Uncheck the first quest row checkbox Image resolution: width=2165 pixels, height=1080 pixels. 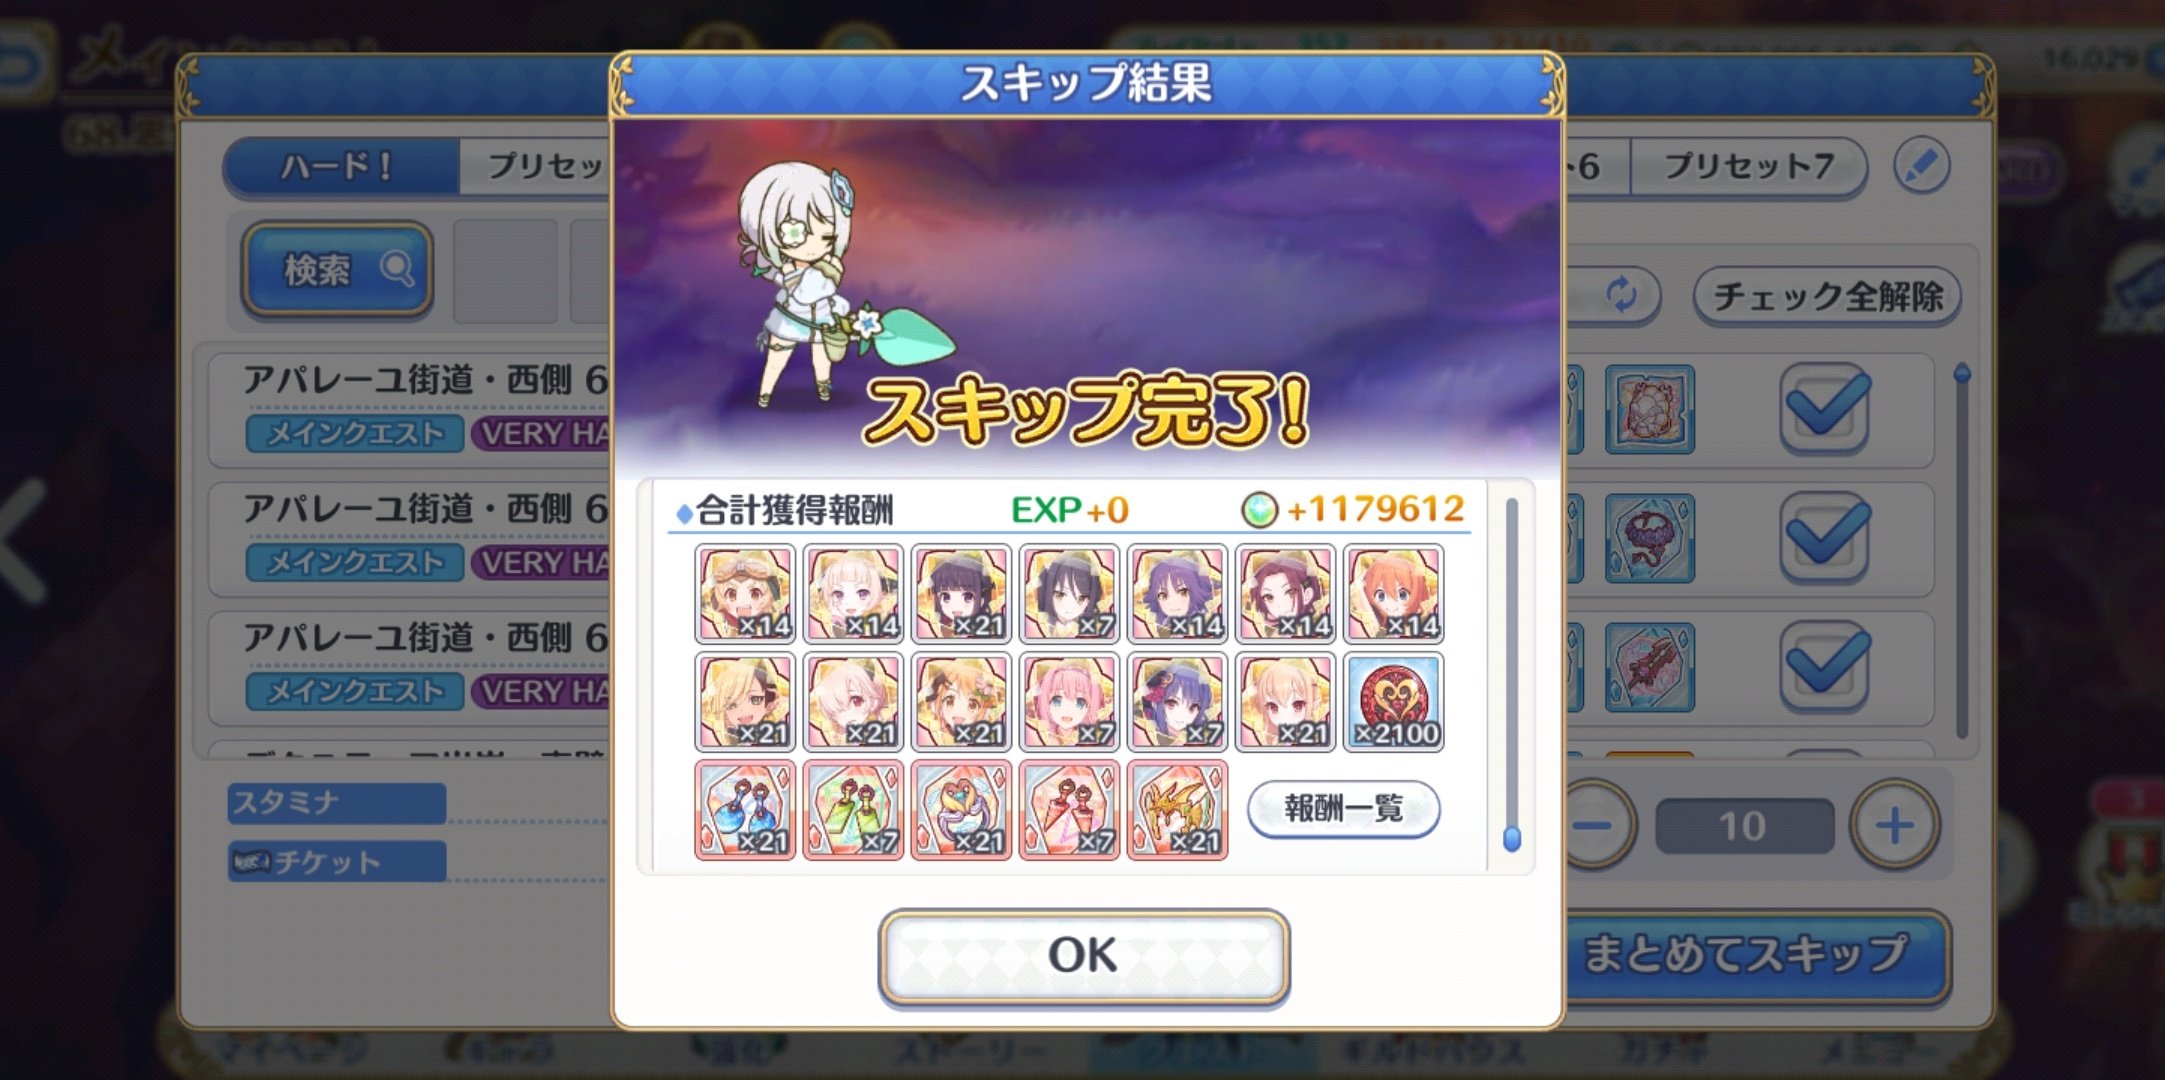point(1825,408)
